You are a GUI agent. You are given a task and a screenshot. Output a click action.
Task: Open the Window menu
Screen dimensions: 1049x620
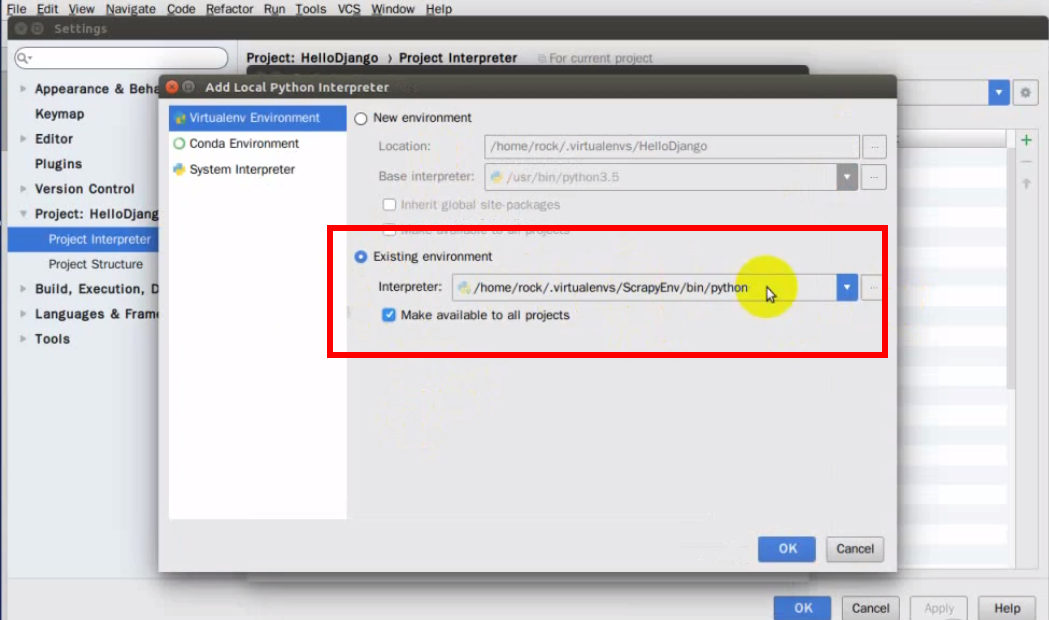[393, 9]
